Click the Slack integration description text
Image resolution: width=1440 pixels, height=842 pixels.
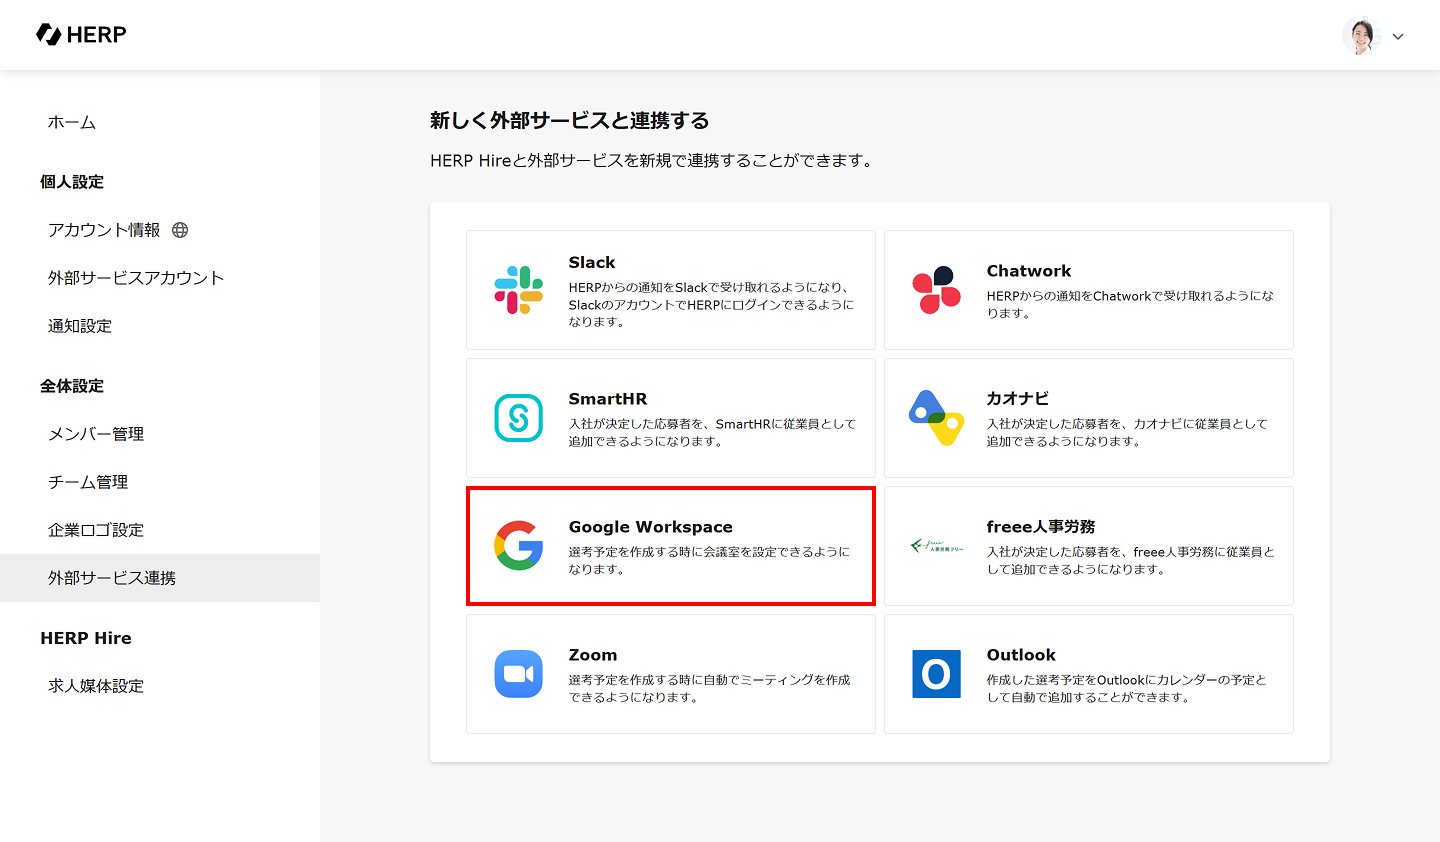click(712, 305)
